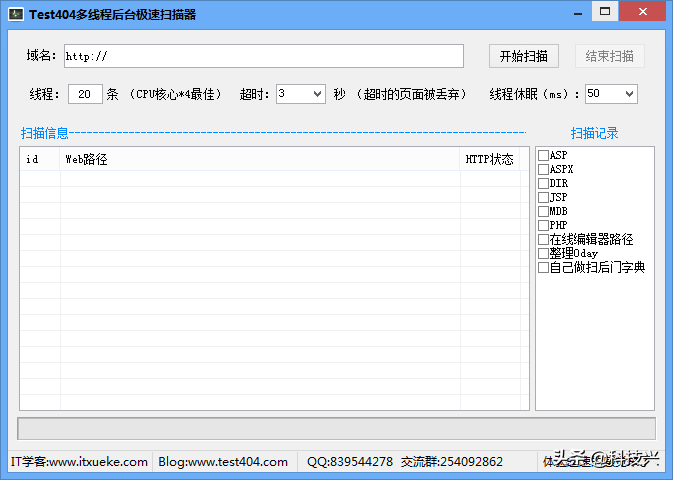
Task: Enable the ASP checkbox
Action: pyautogui.click(x=543, y=155)
